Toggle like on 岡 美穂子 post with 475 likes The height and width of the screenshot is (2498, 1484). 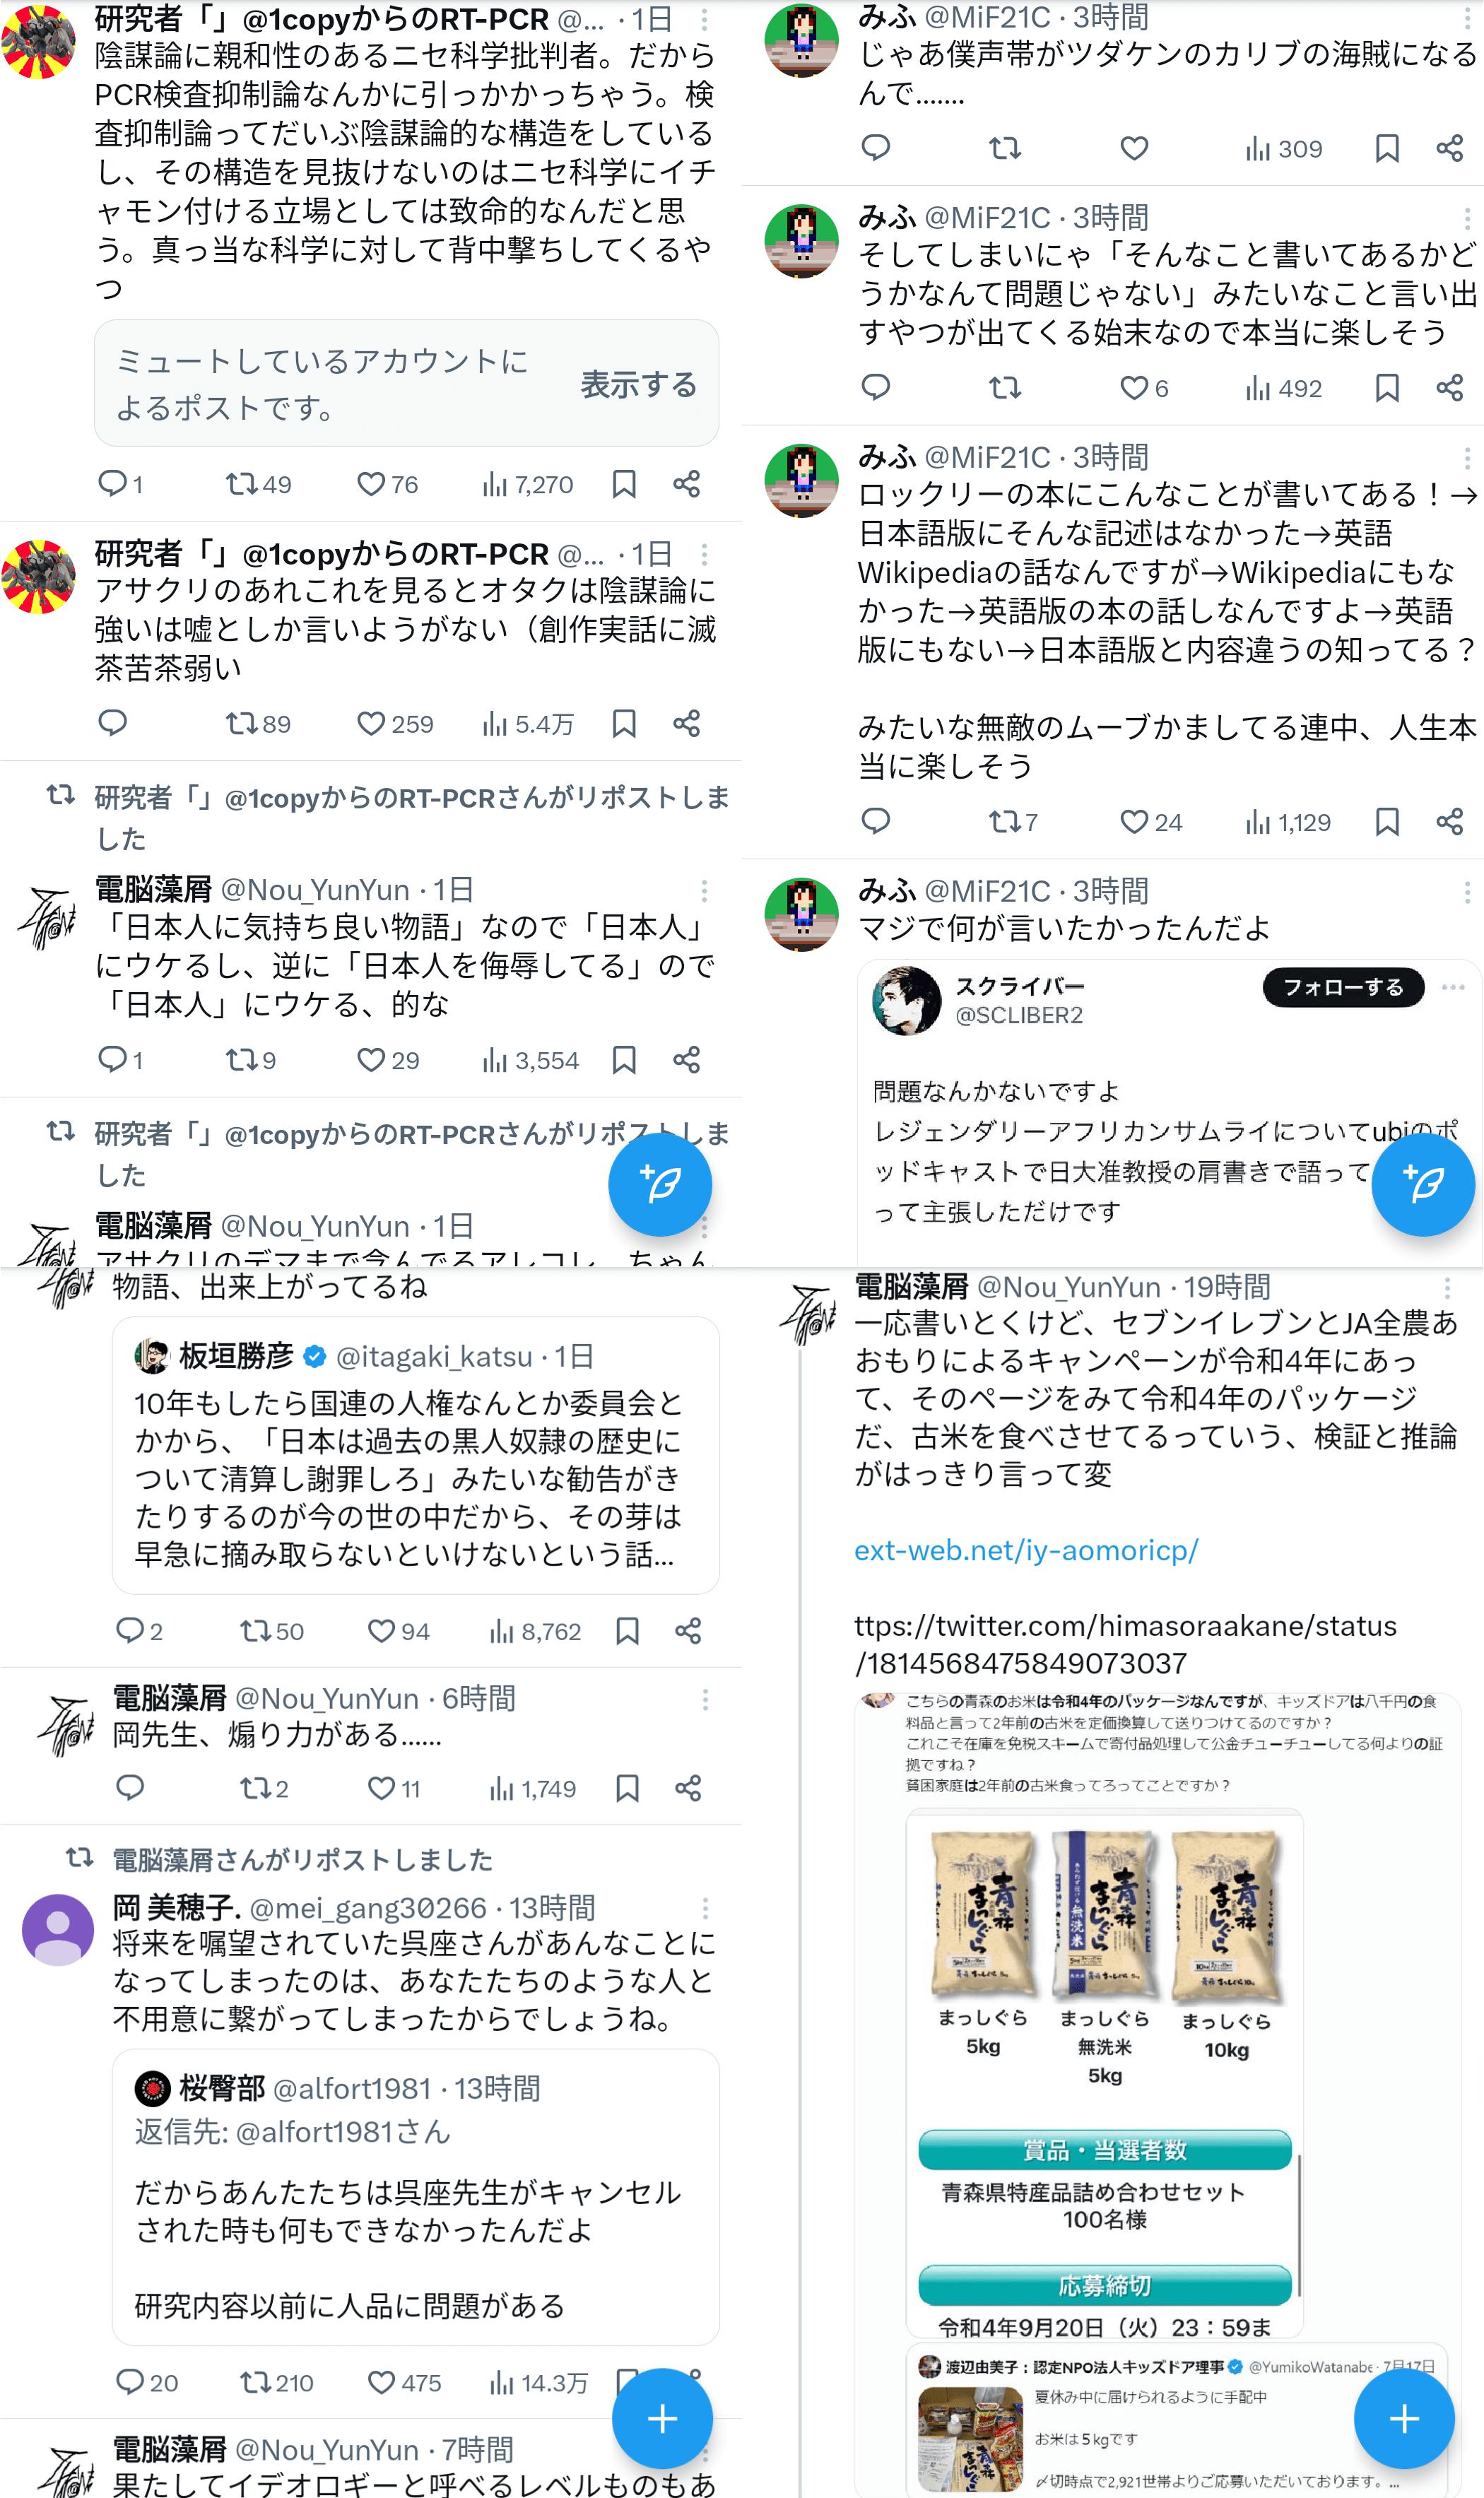(404, 2383)
